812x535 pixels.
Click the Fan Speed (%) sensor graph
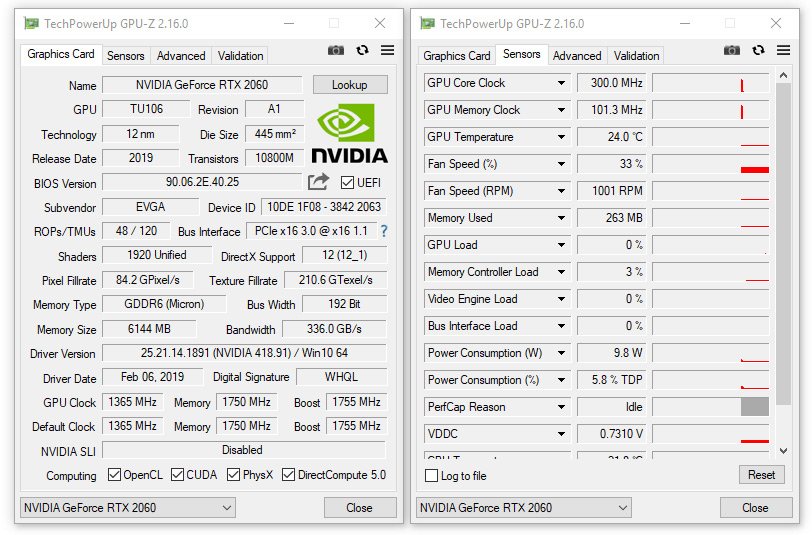(x=711, y=165)
